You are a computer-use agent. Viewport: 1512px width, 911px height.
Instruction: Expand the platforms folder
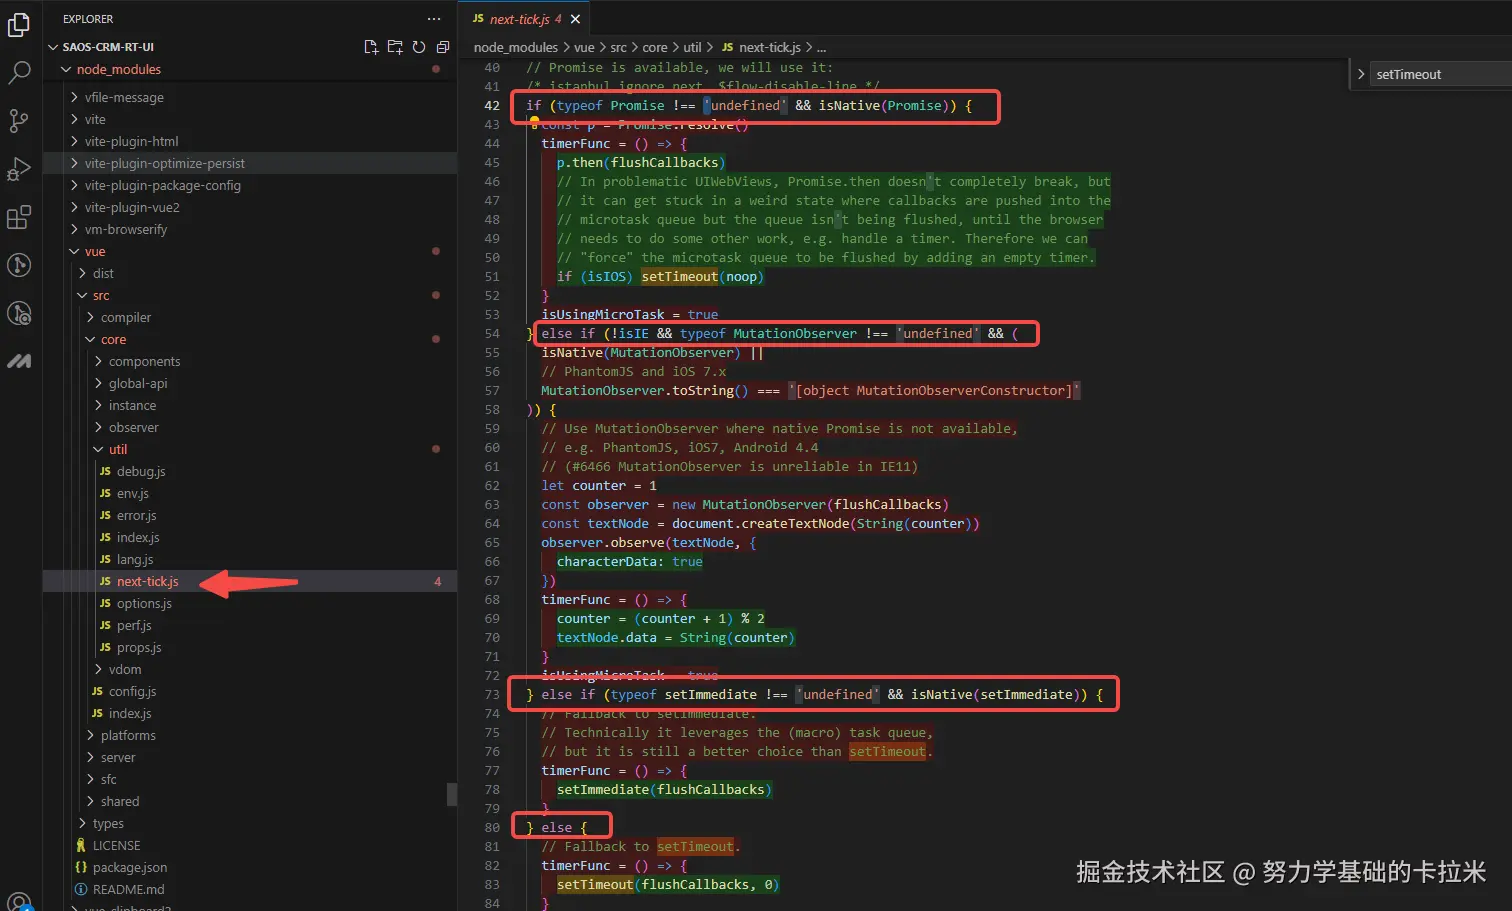click(x=250, y=735)
